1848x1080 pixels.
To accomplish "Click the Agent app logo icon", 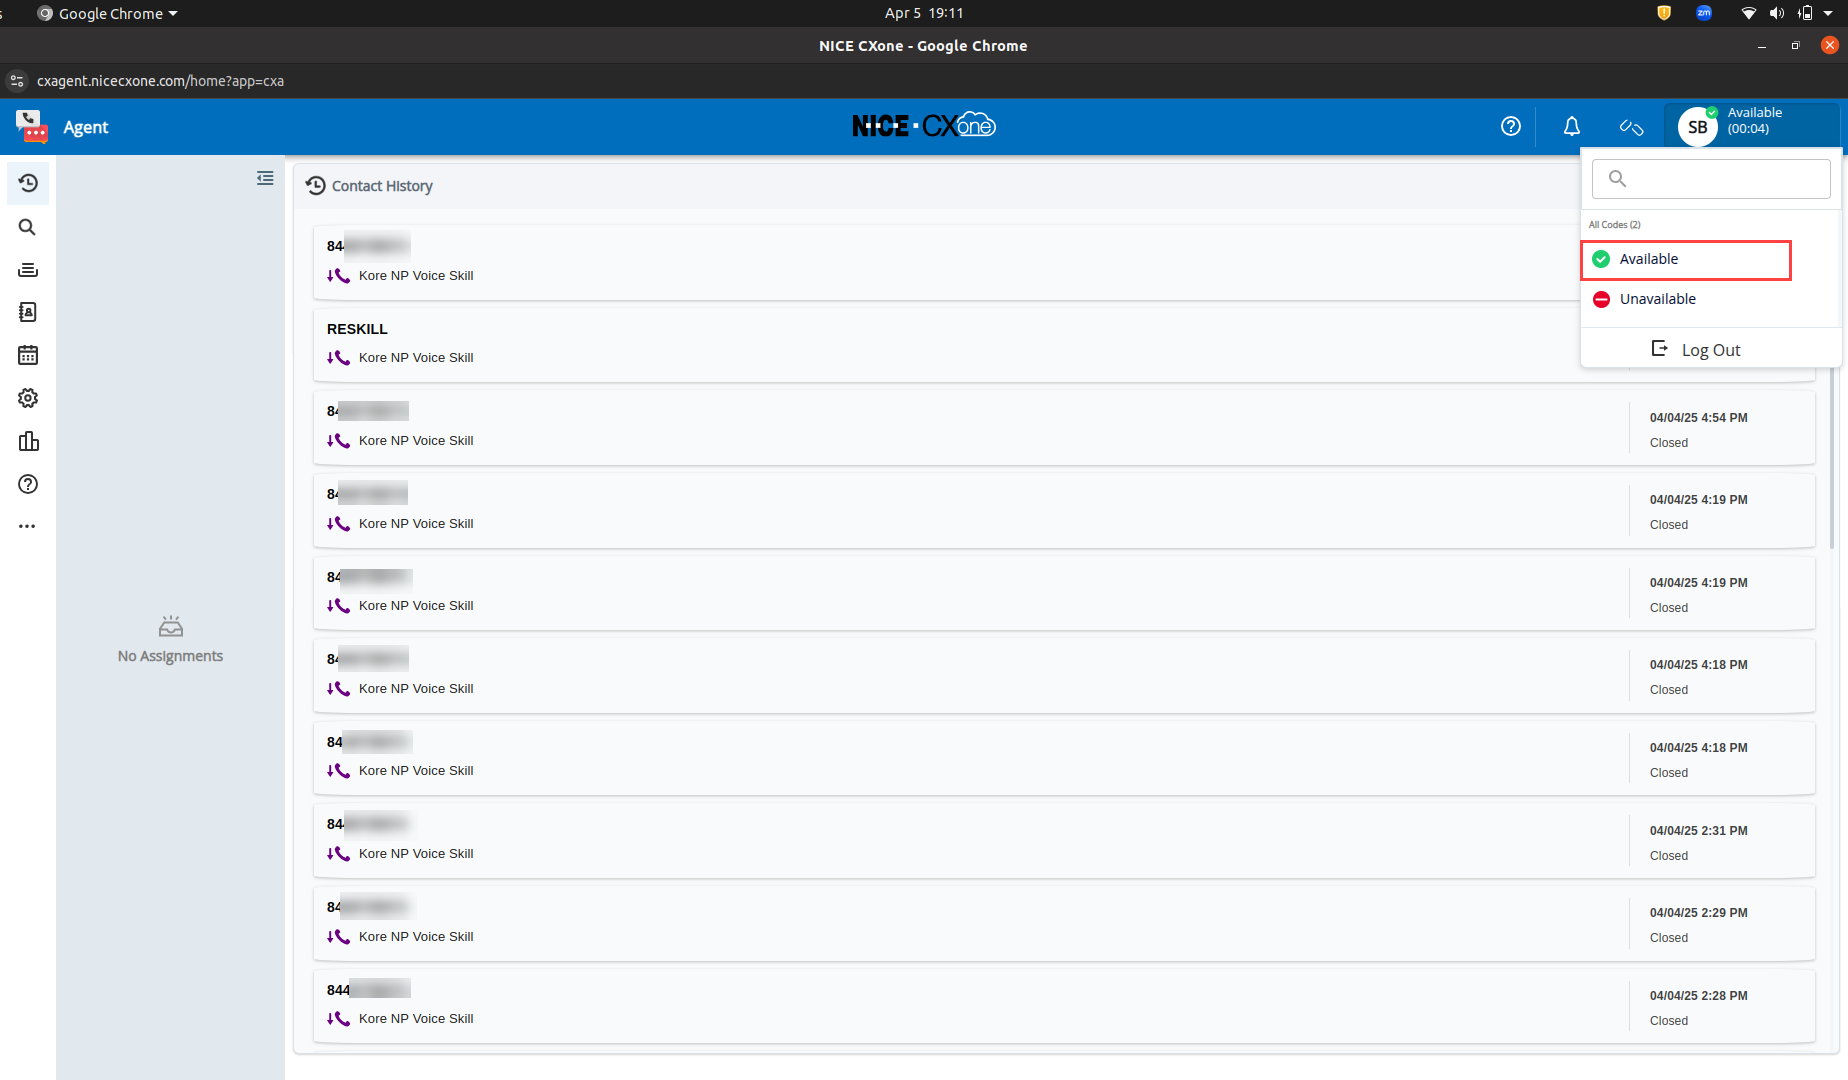I will click(31, 126).
